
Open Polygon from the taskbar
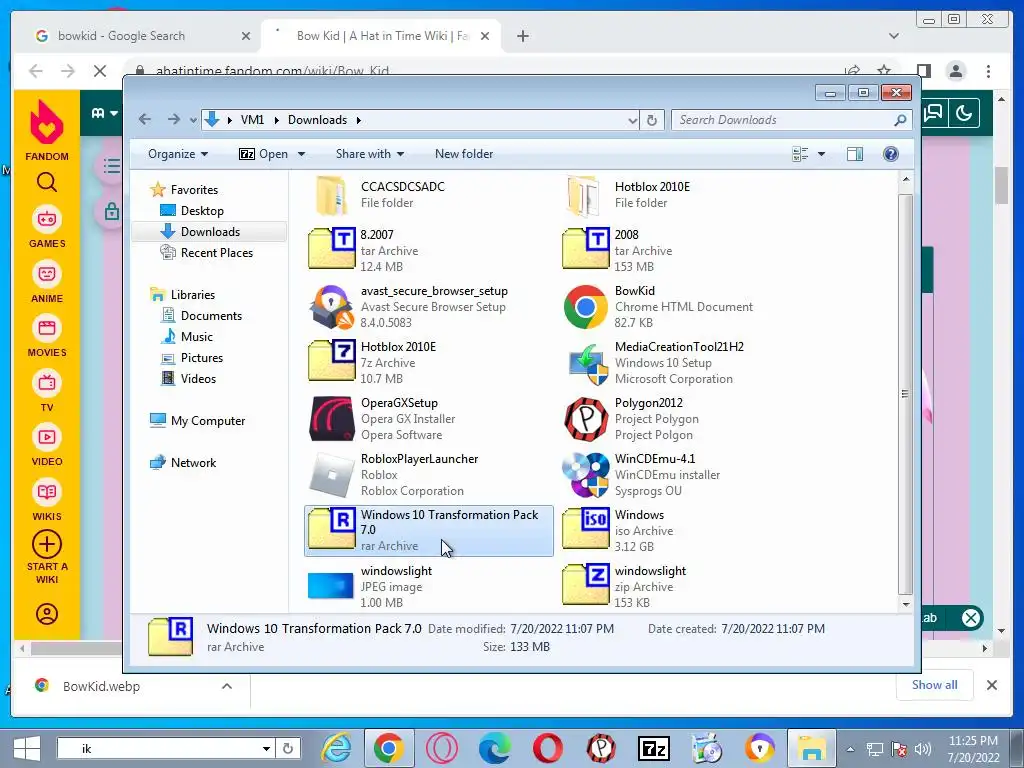[601, 748]
